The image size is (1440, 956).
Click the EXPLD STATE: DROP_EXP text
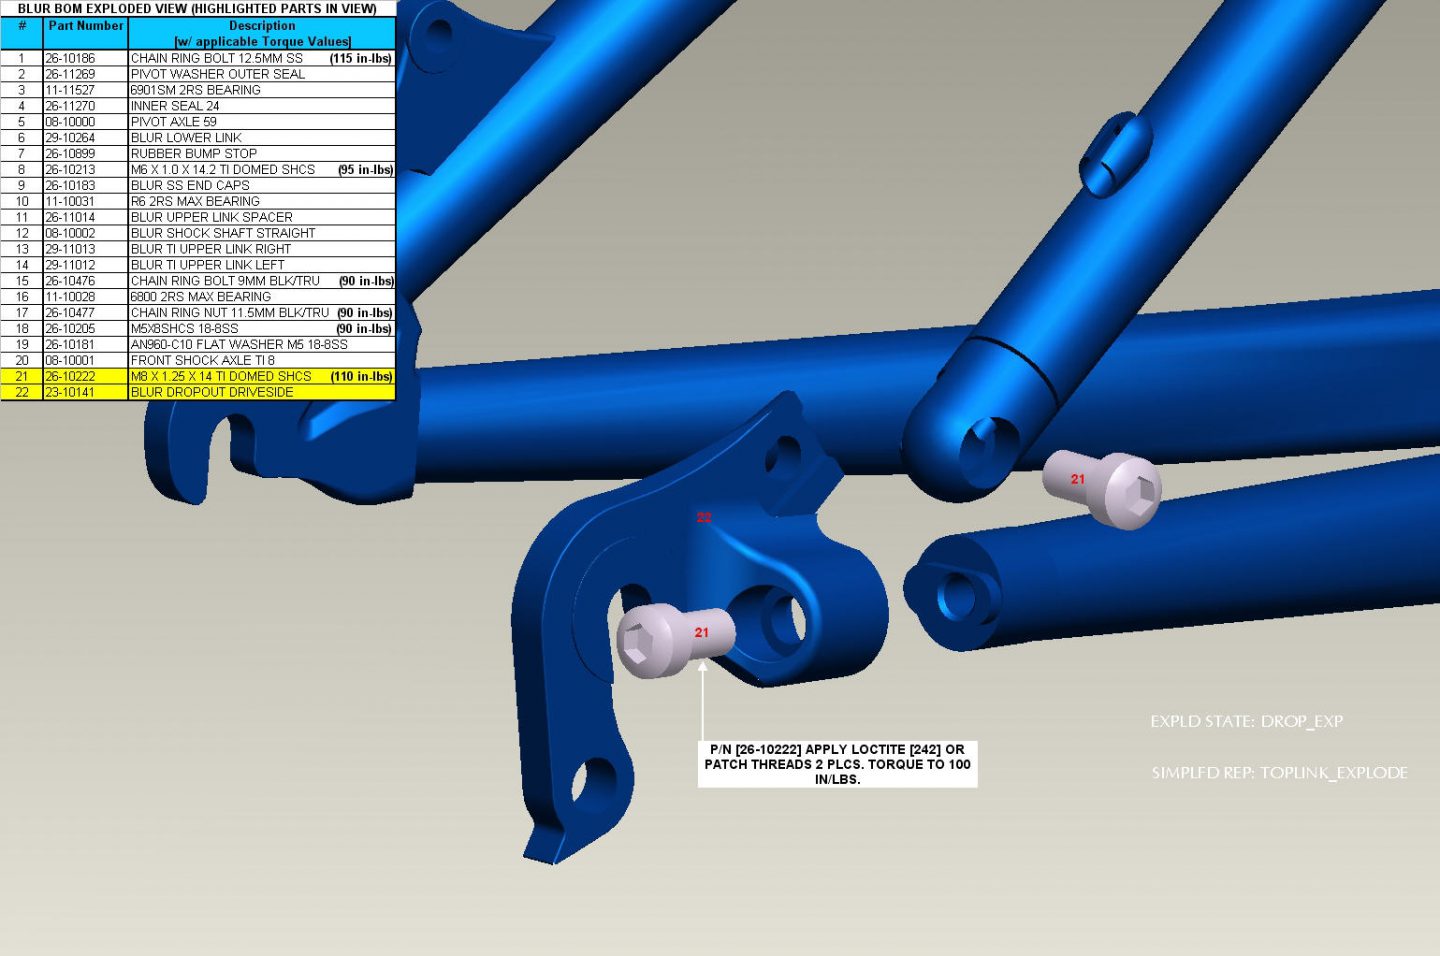(1246, 721)
